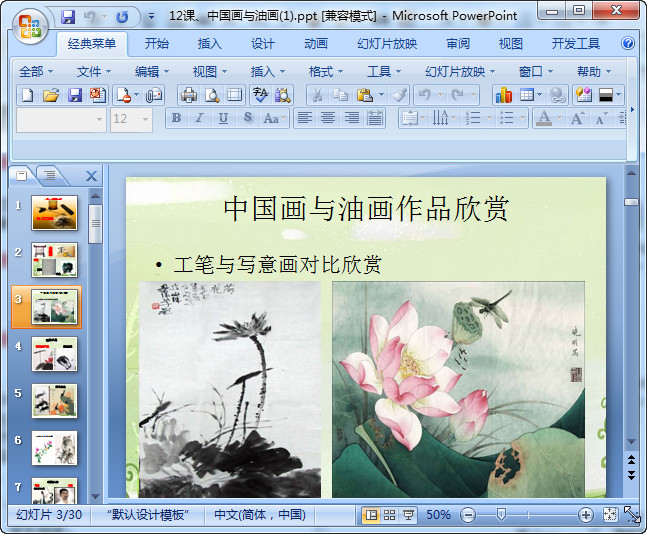The width and height of the screenshot is (647, 534).
Task: Click the Print Preview icon
Action: (x=212, y=95)
